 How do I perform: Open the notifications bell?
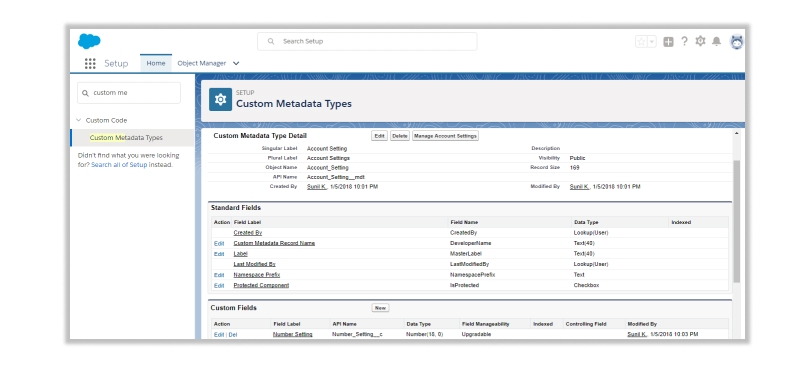tap(716, 41)
